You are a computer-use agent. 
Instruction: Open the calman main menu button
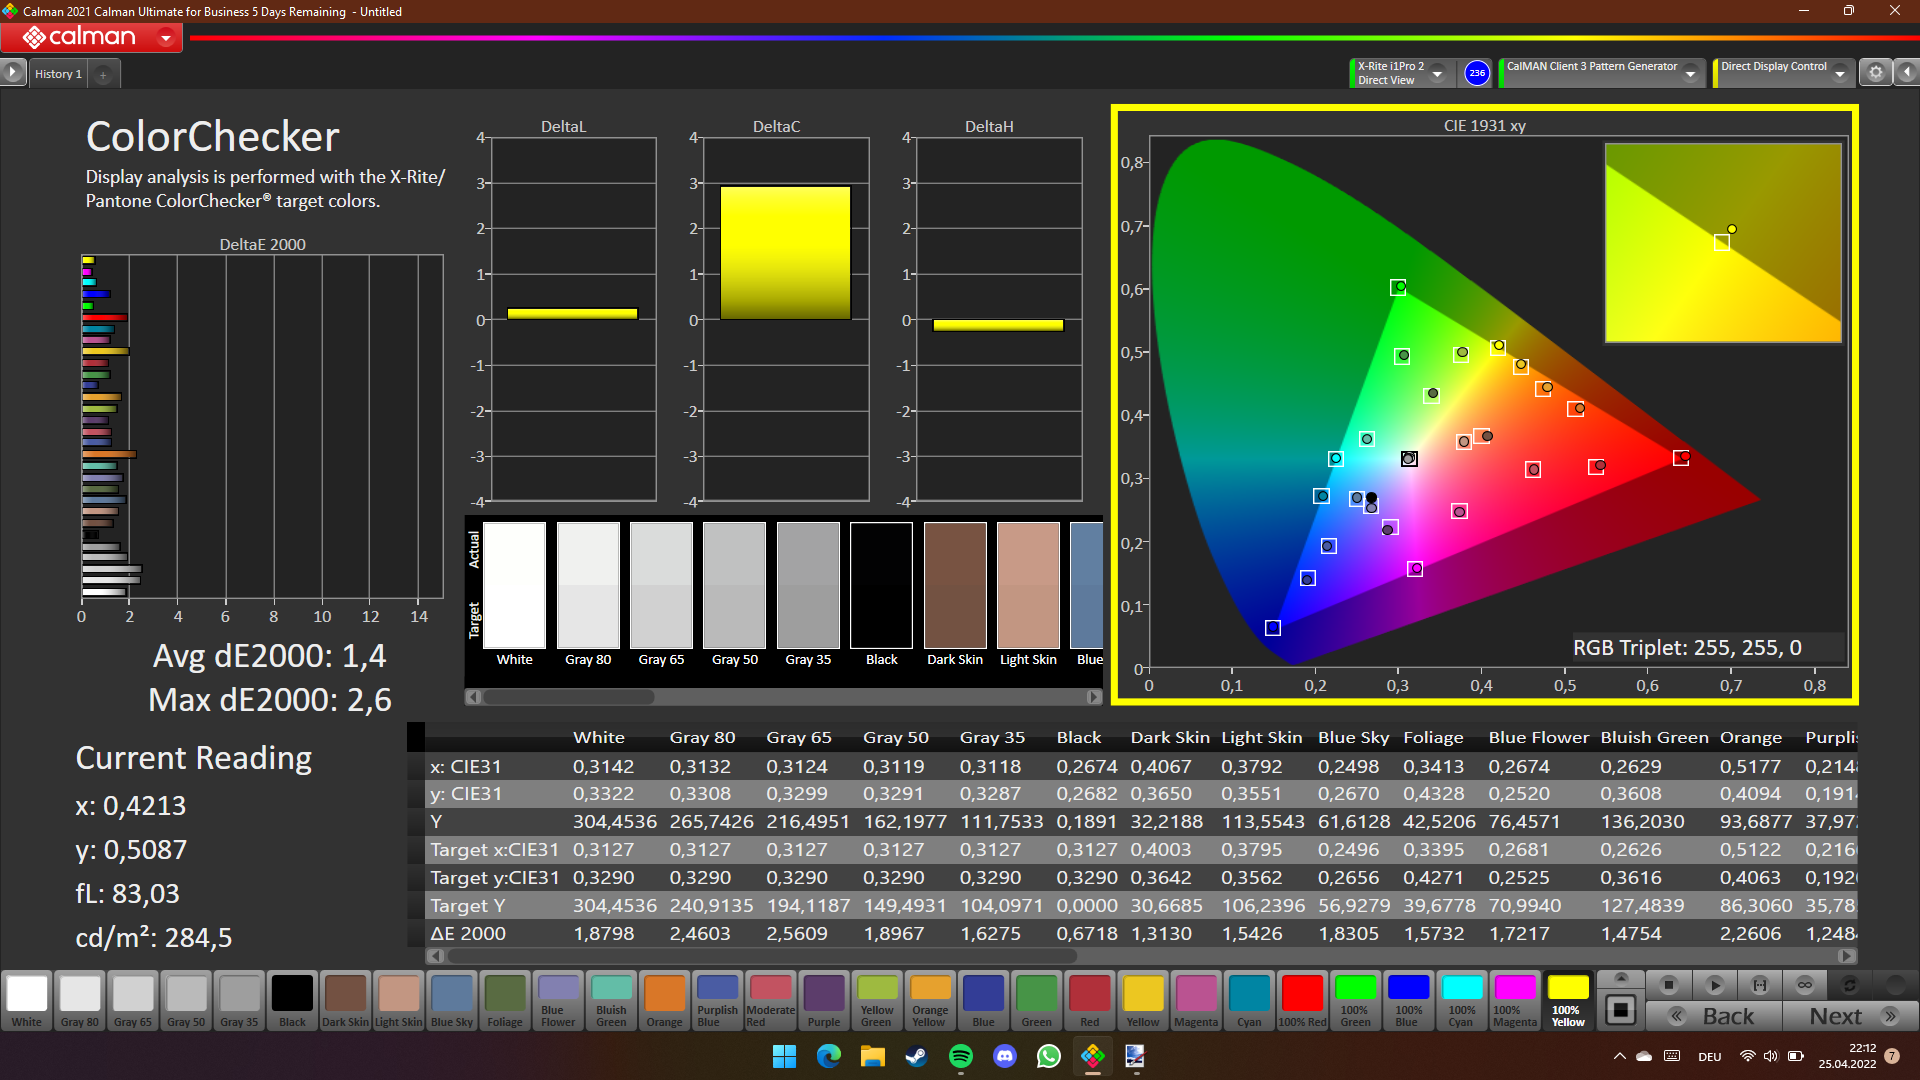tap(92, 37)
